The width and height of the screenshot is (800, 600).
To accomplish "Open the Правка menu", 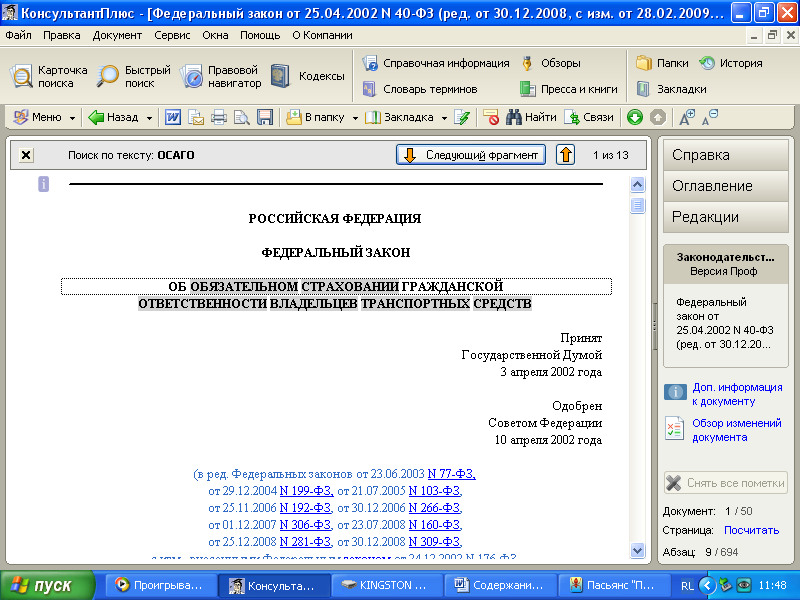I will (62, 35).
